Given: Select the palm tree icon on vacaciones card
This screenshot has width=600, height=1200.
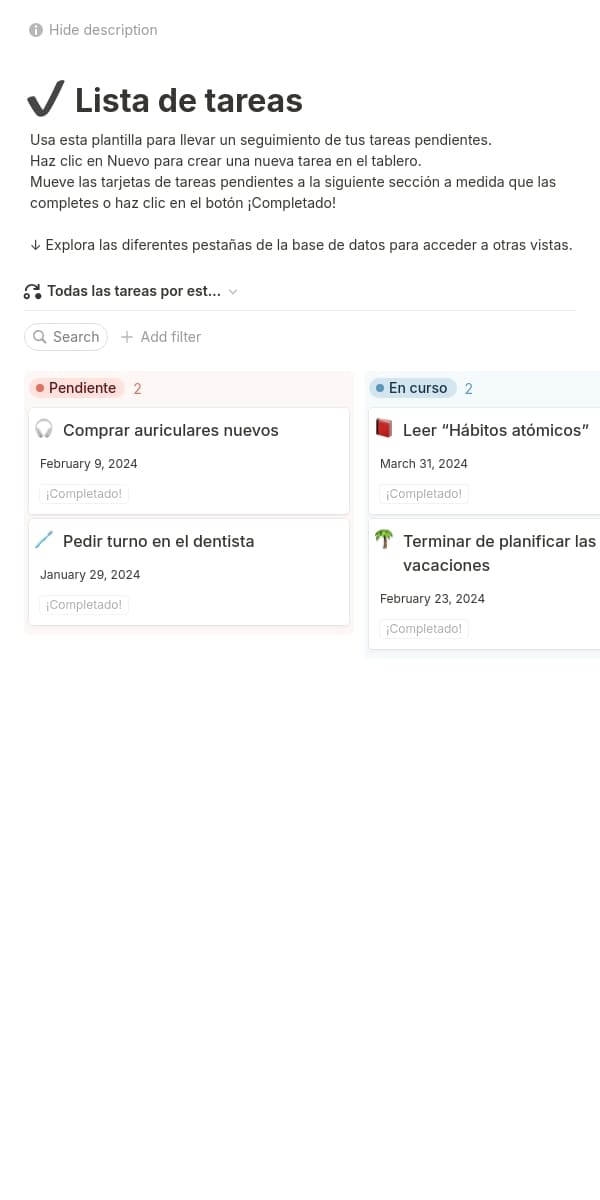Looking at the screenshot, I should coord(383,540).
